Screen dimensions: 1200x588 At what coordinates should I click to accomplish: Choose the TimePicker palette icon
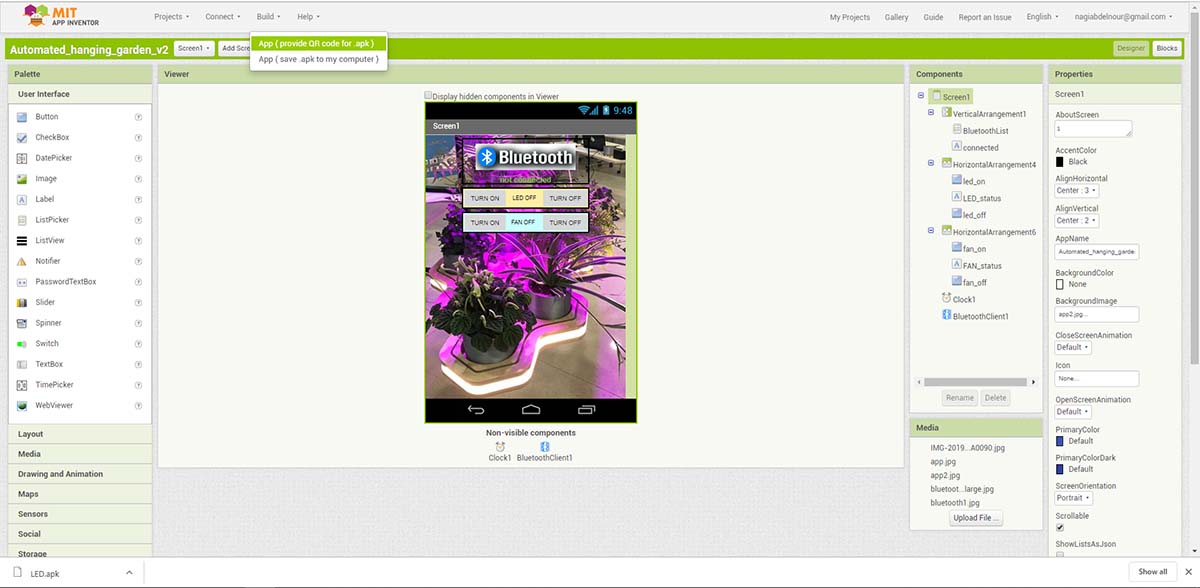(23, 385)
